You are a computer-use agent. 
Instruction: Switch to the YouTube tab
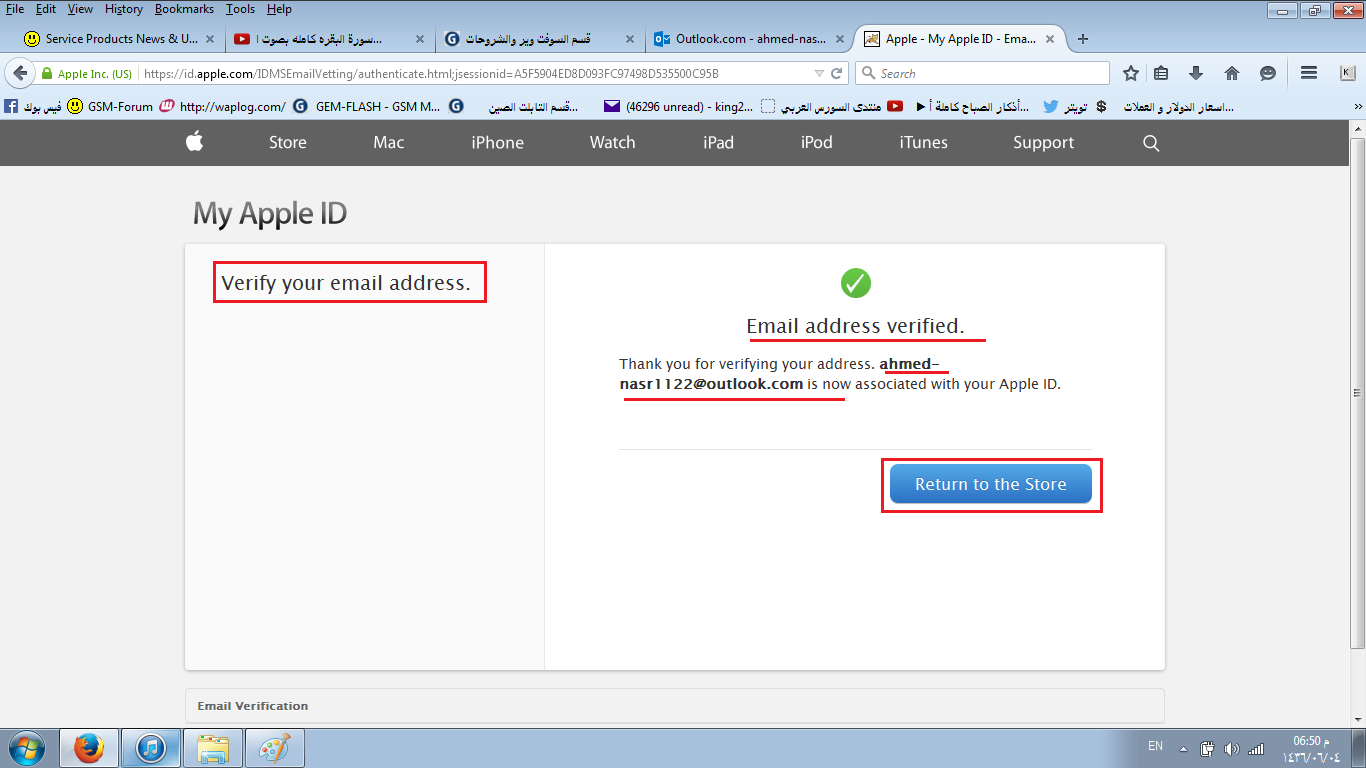[x=328, y=39]
